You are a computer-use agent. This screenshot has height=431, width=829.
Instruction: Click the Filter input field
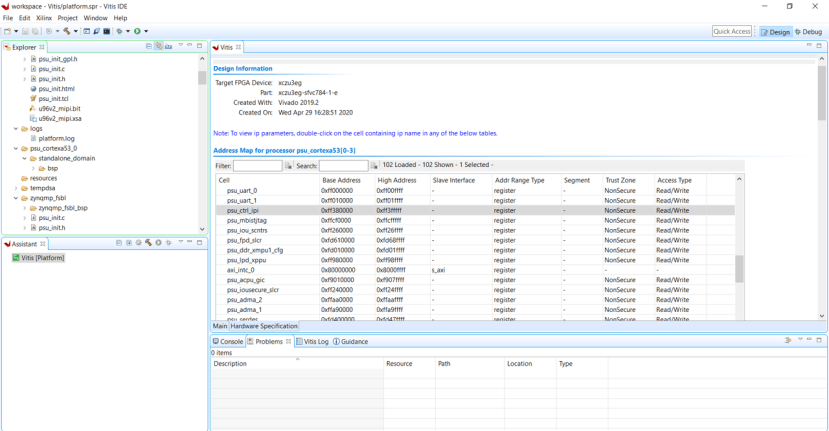tap(257, 166)
